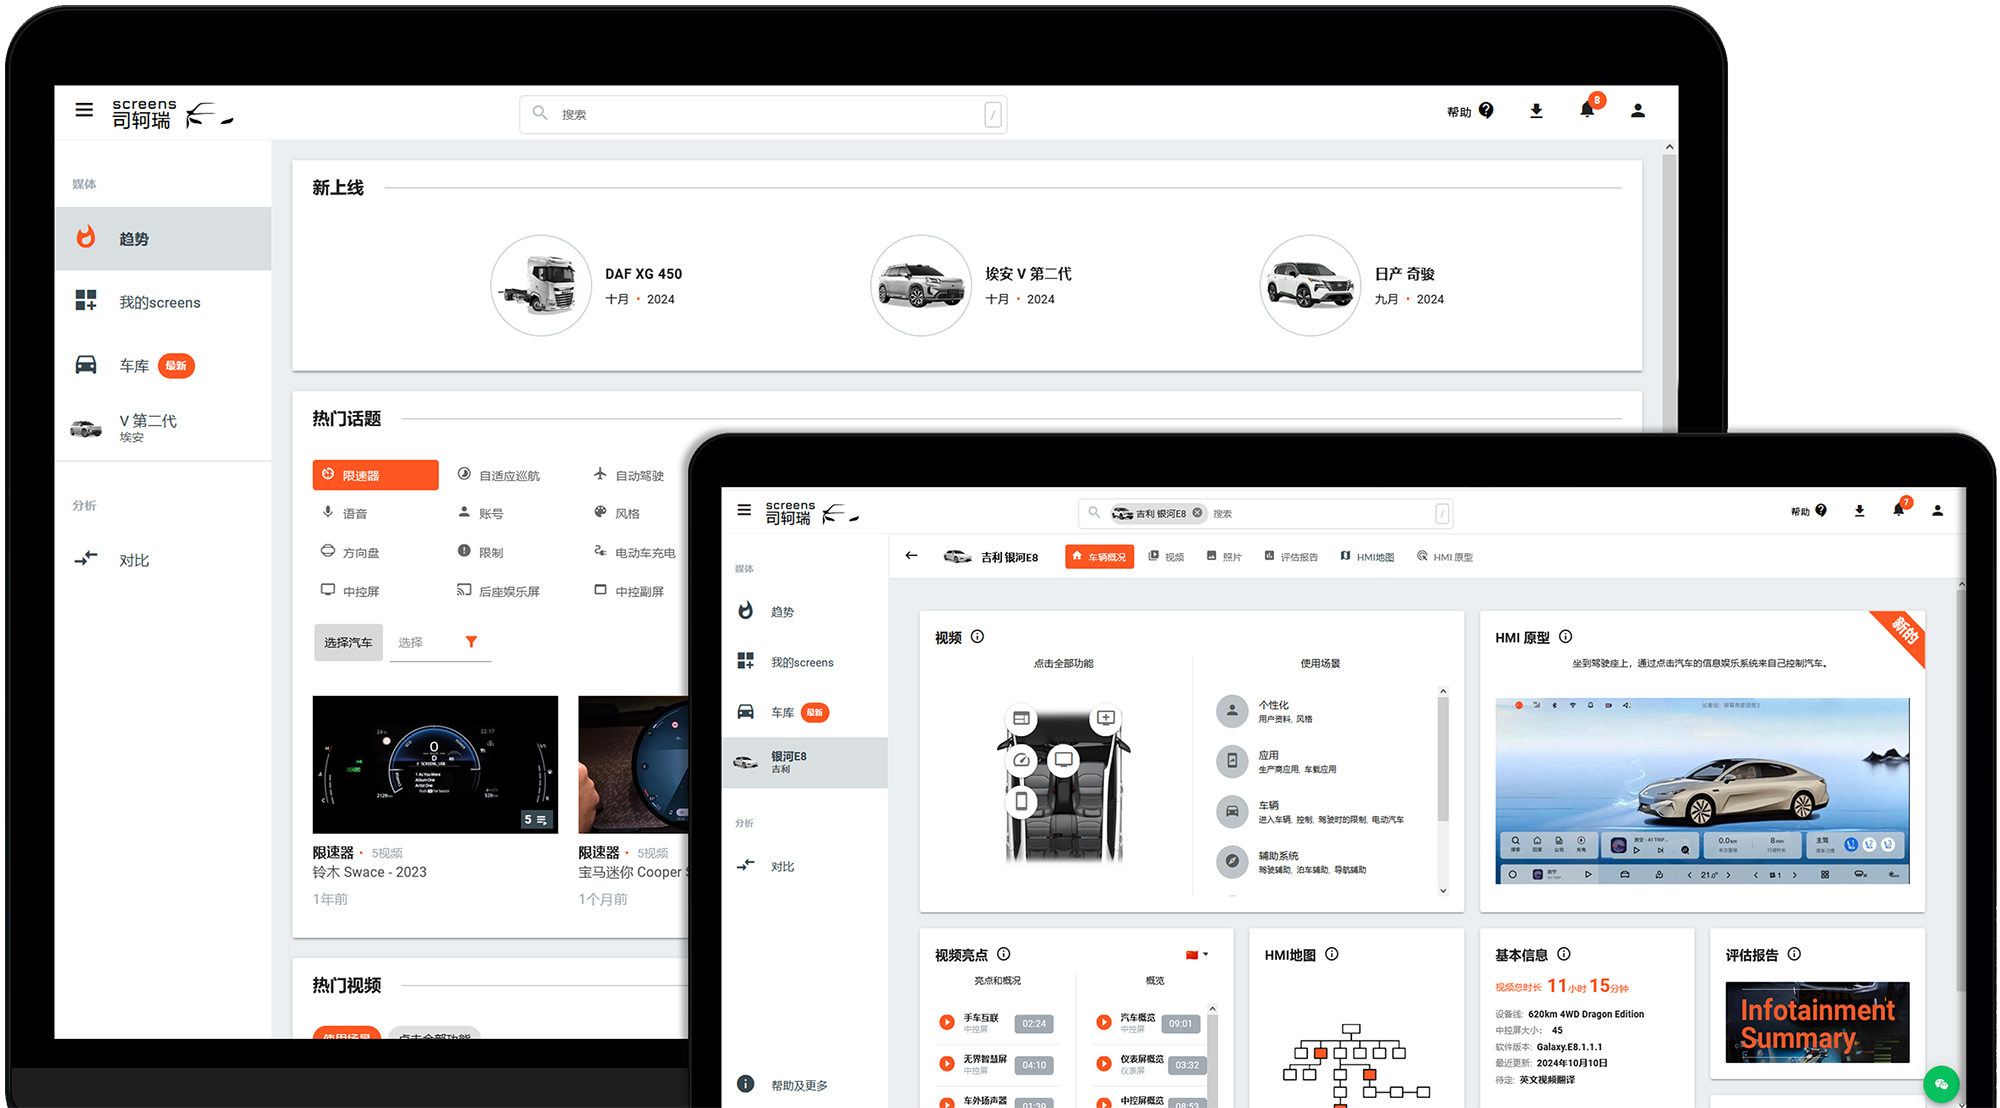
Task: Click phone hotspot on car interior
Action: coord(1021,801)
